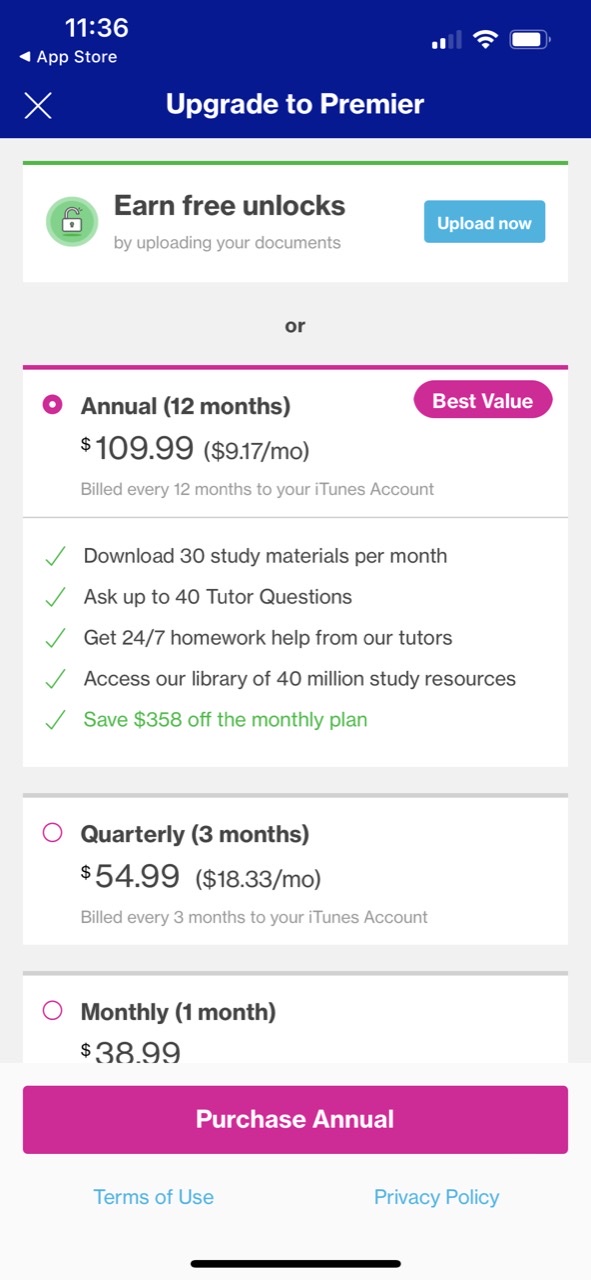The height and width of the screenshot is (1280, 591).
Task: Click the checkmark next to Ask up to 40 Tutor Questions
Action: click(54, 596)
